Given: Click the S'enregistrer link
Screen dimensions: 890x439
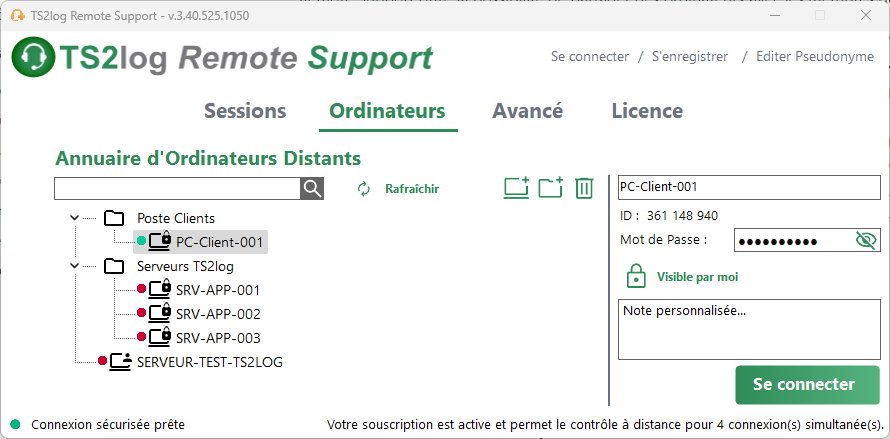Looking at the screenshot, I should [690, 57].
